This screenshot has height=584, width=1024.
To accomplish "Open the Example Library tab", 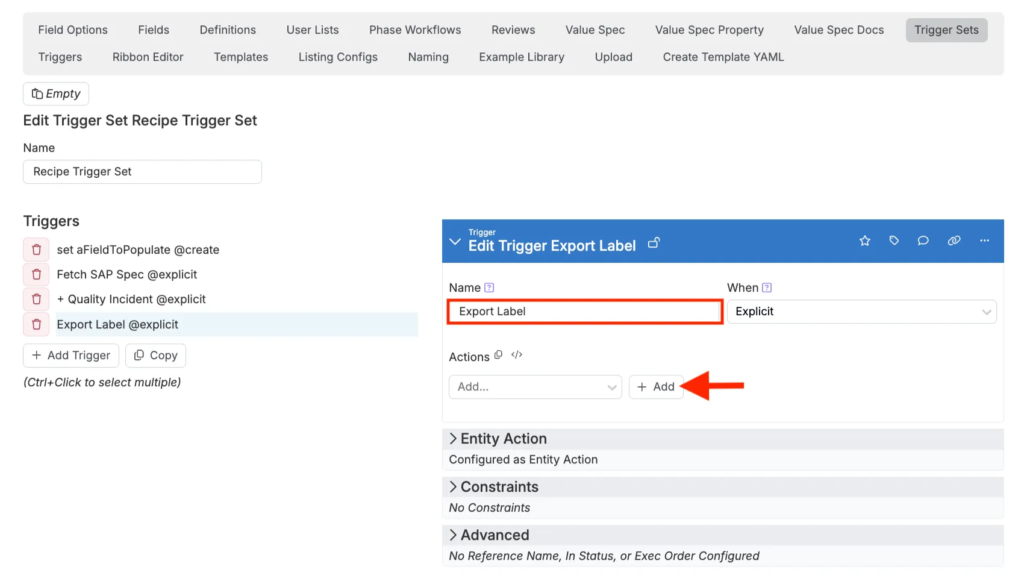I will [x=521, y=57].
